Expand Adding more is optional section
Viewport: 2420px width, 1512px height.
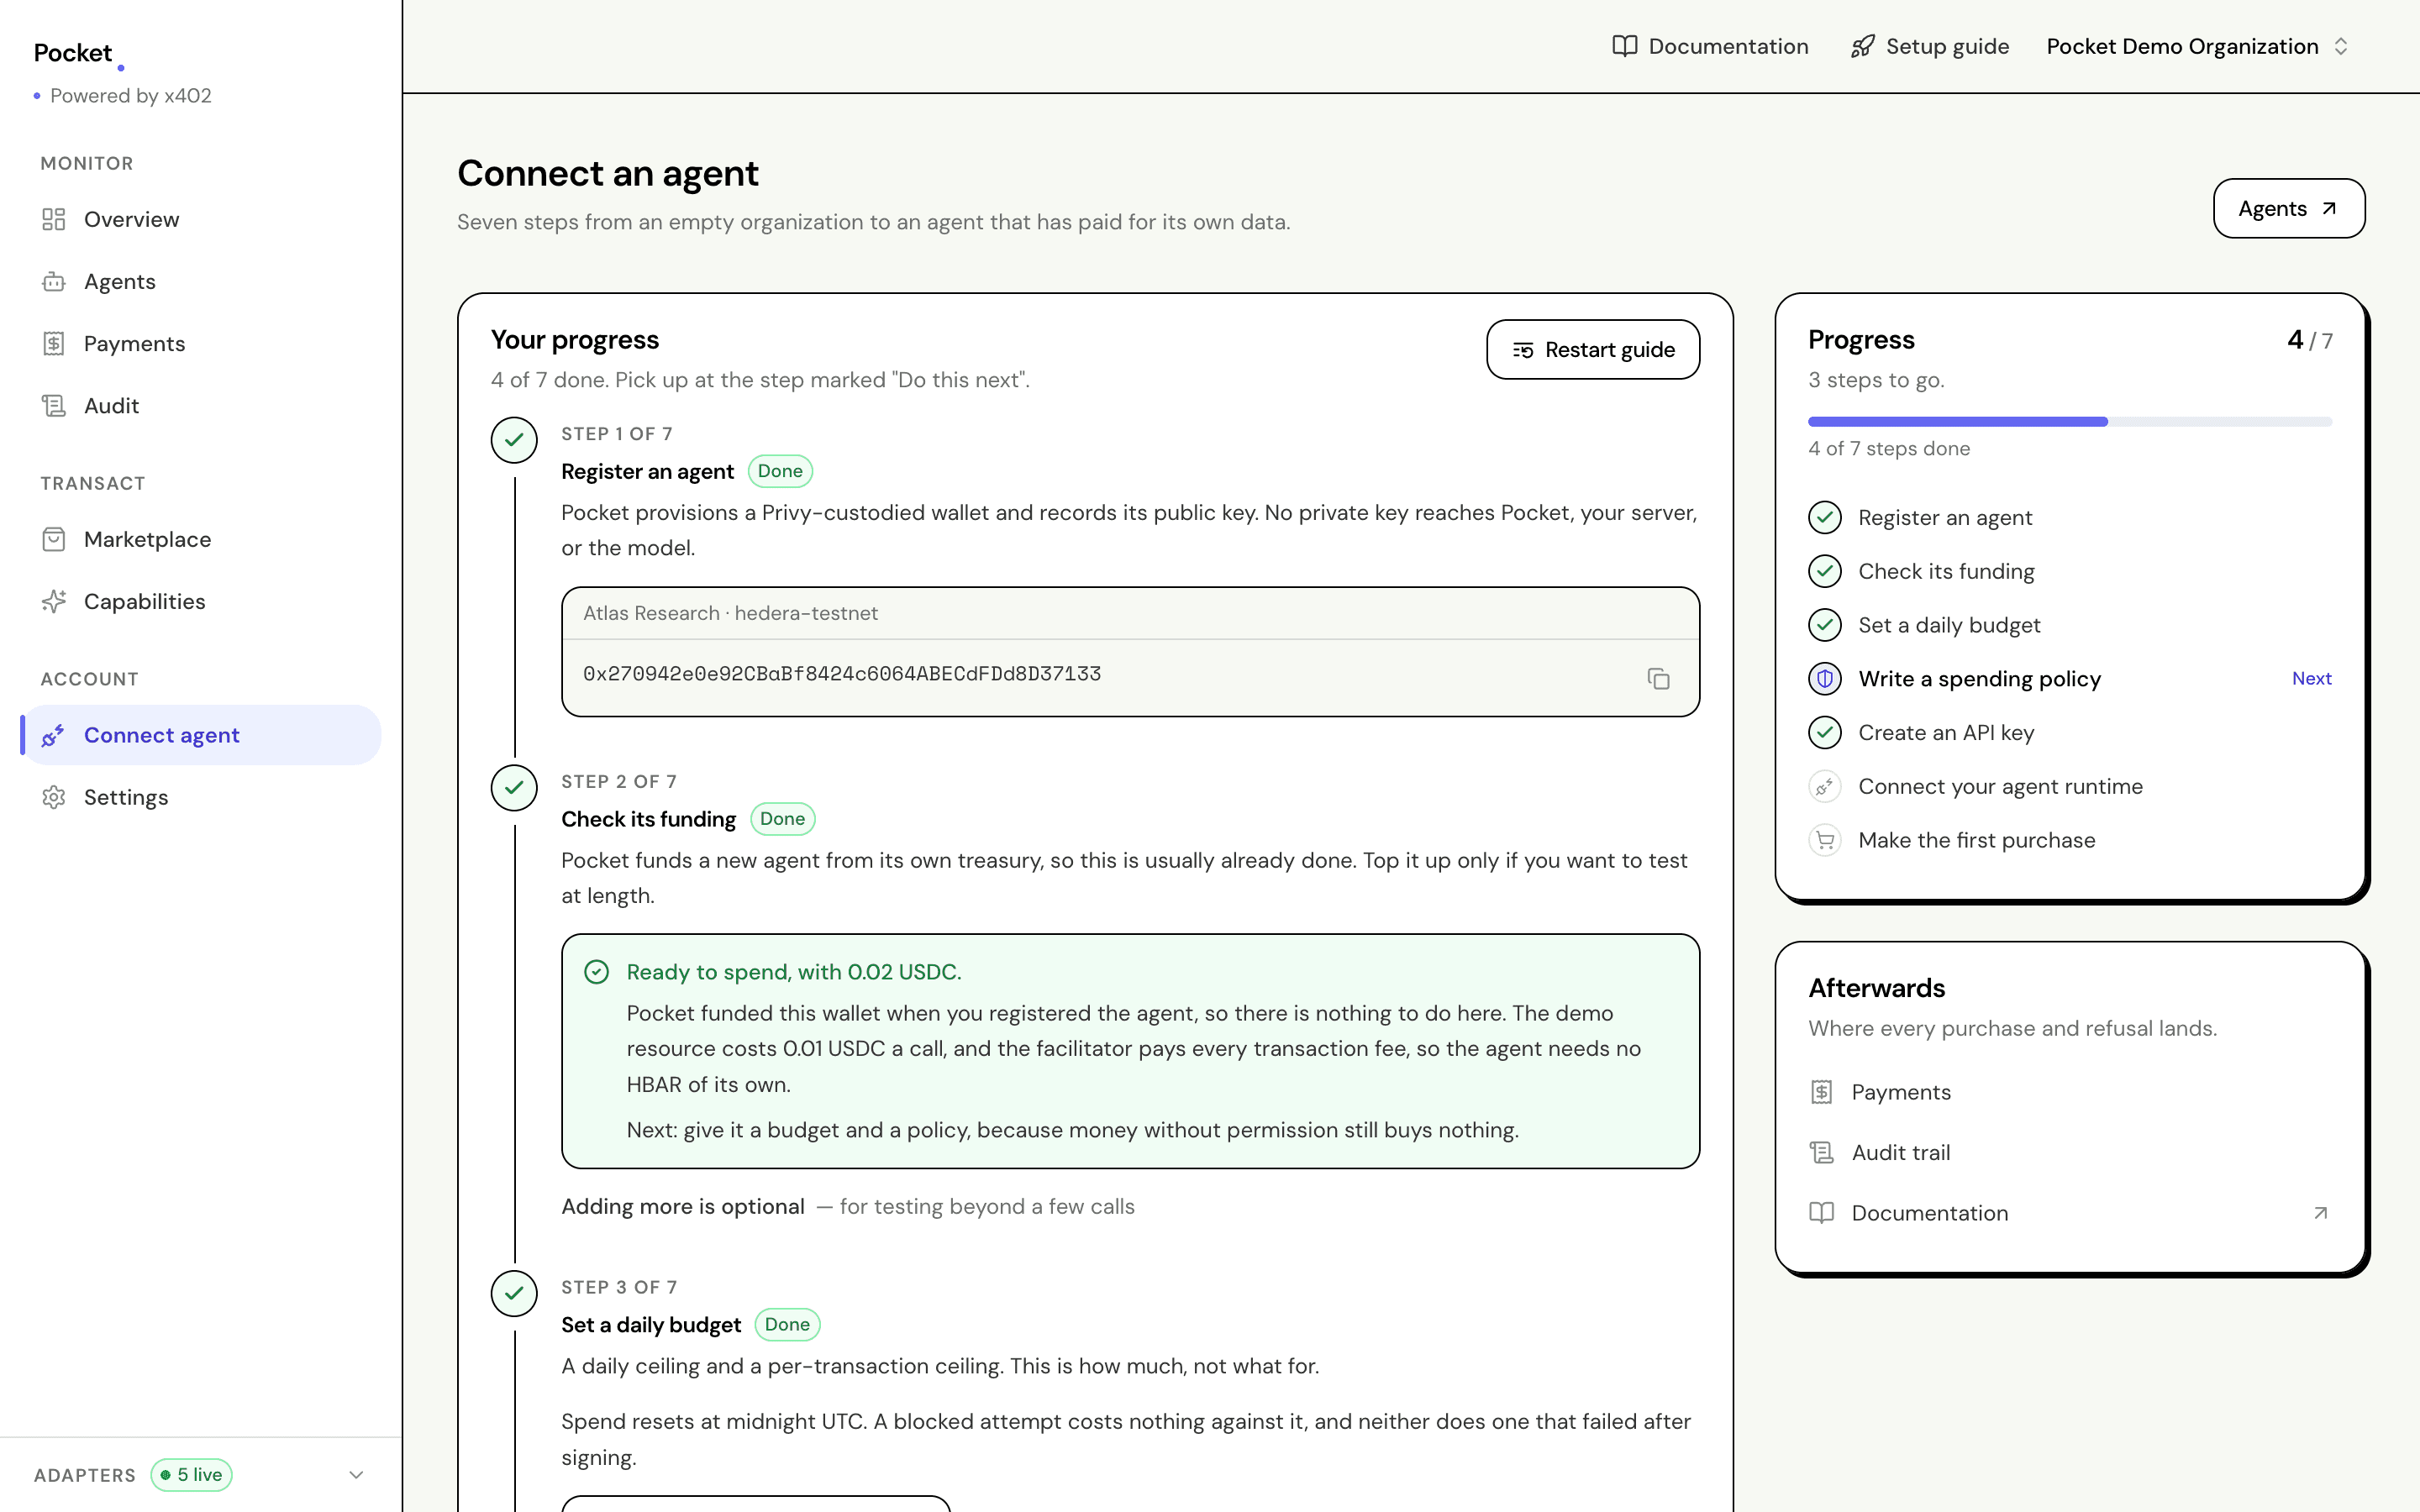coord(848,1206)
